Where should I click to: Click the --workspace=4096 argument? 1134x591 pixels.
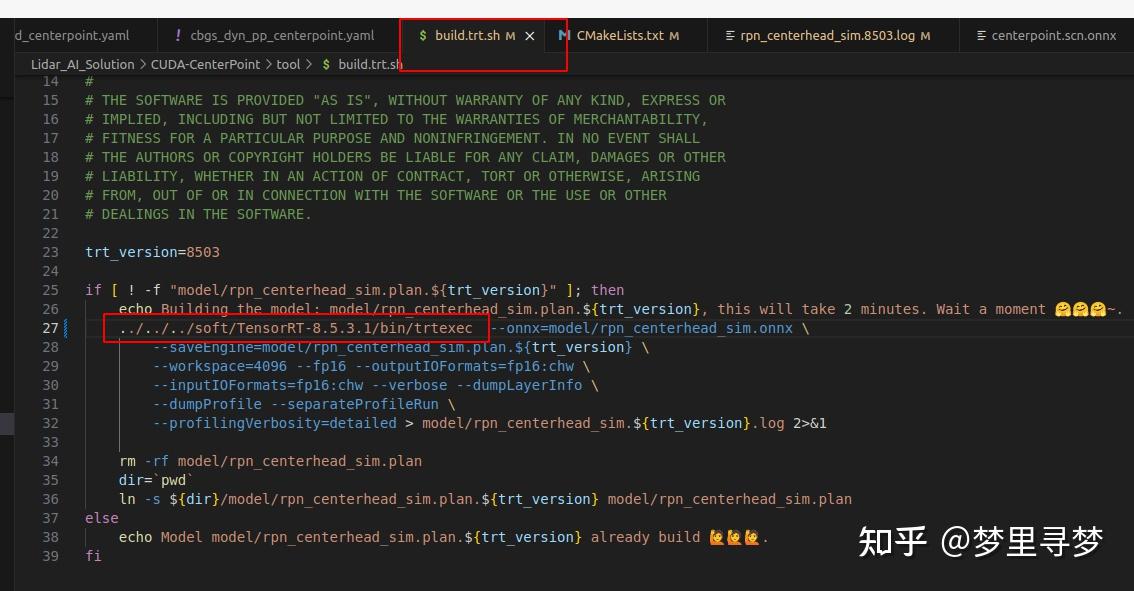pos(220,366)
